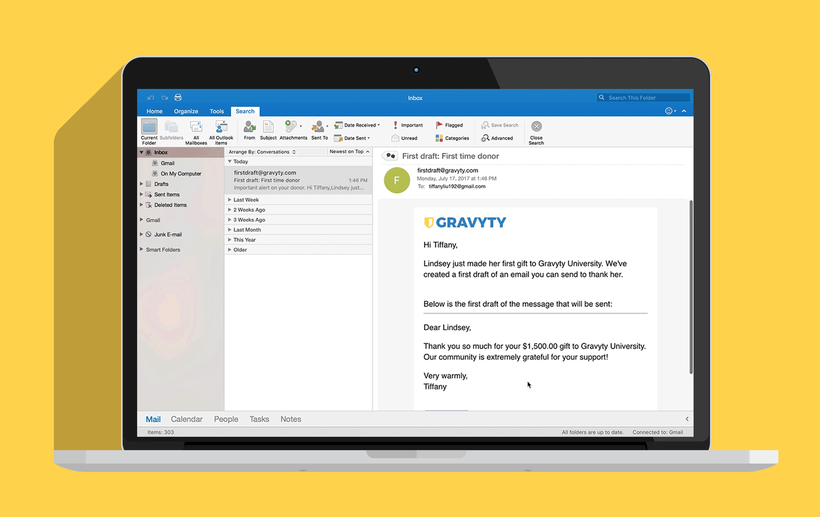This screenshot has width=820, height=517.
Task: Filter search by From sender
Action: pos(249,131)
